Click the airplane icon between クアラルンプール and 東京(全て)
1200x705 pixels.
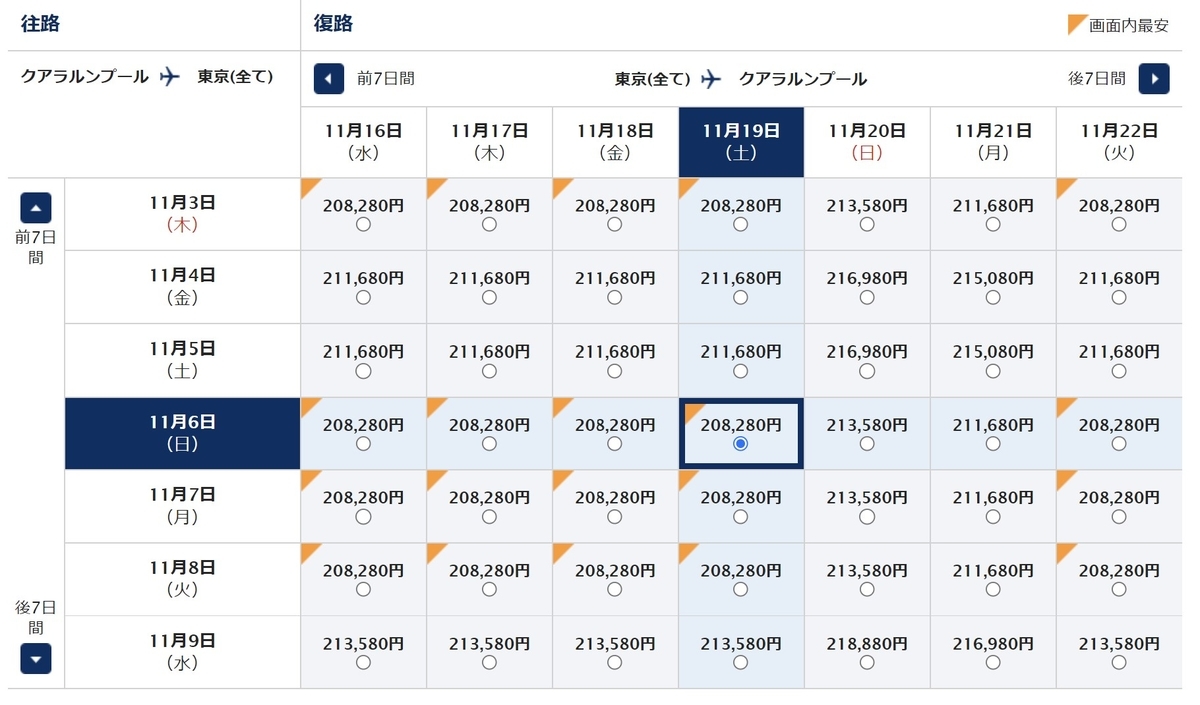tap(170, 76)
